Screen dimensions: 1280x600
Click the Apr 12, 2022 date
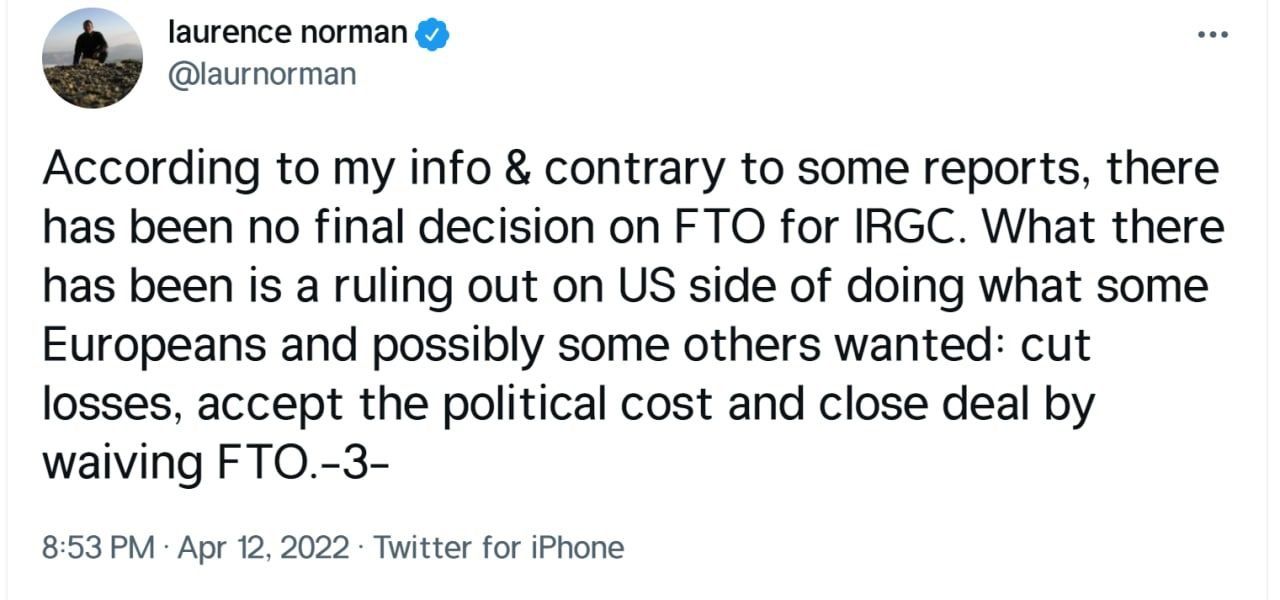[264, 548]
